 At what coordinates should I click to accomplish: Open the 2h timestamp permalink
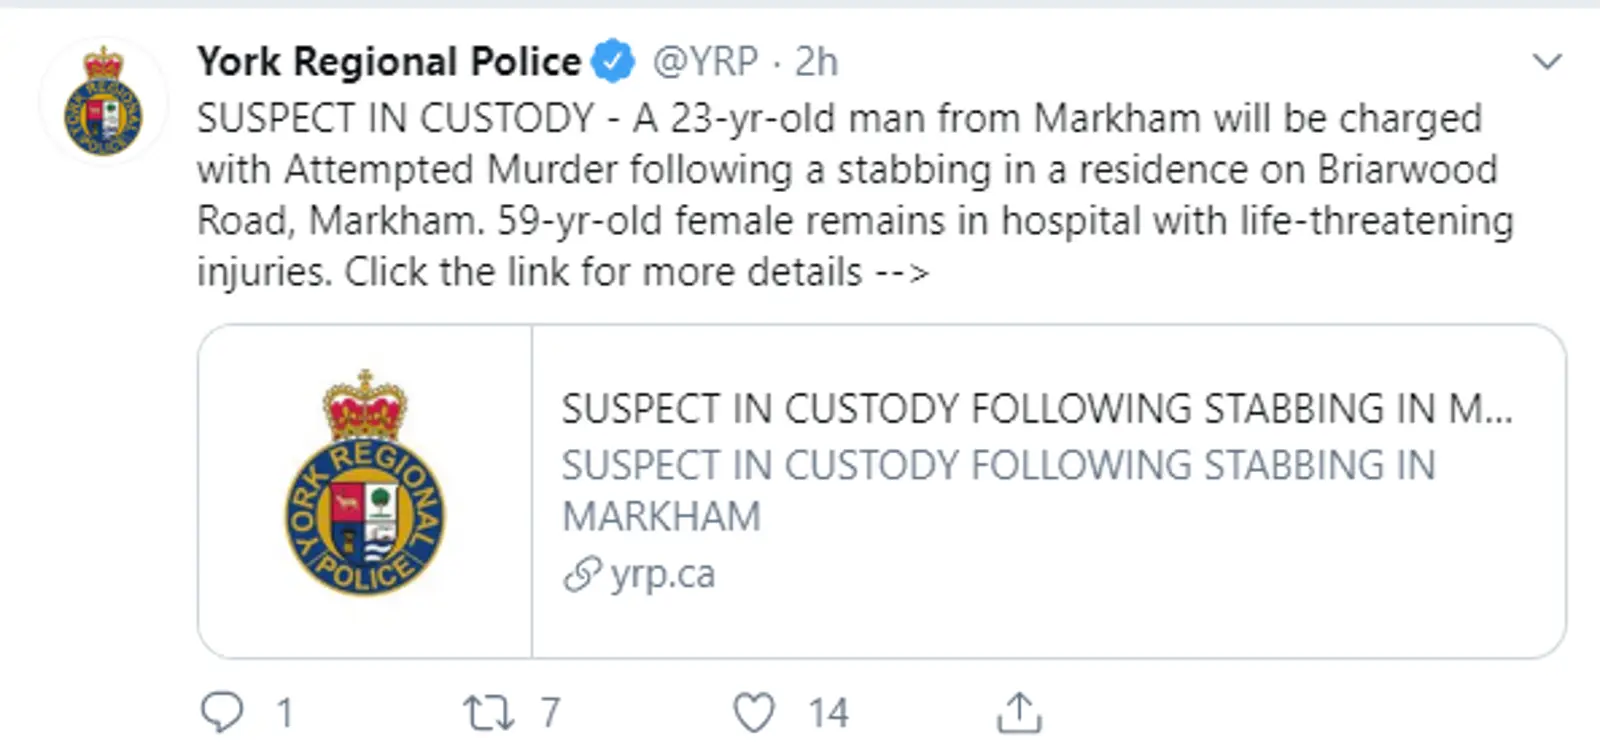816,62
